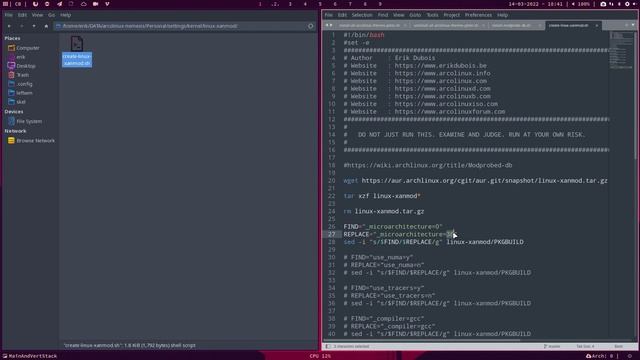Image resolution: width=640 pixels, height=360 pixels.
Task: Open the erik home folder in Places
Action: point(20,57)
